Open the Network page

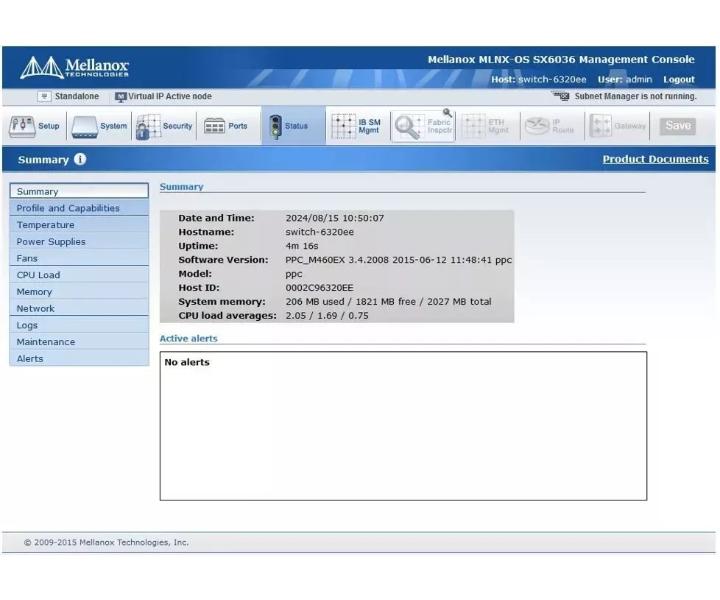click(79, 308)
